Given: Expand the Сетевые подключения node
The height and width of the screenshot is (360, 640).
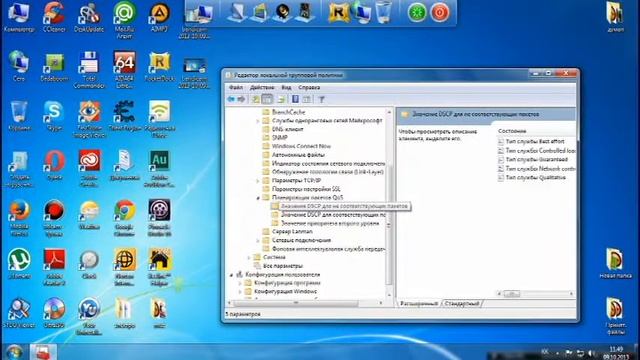Looking at the screenshot, I should (258, 240).
